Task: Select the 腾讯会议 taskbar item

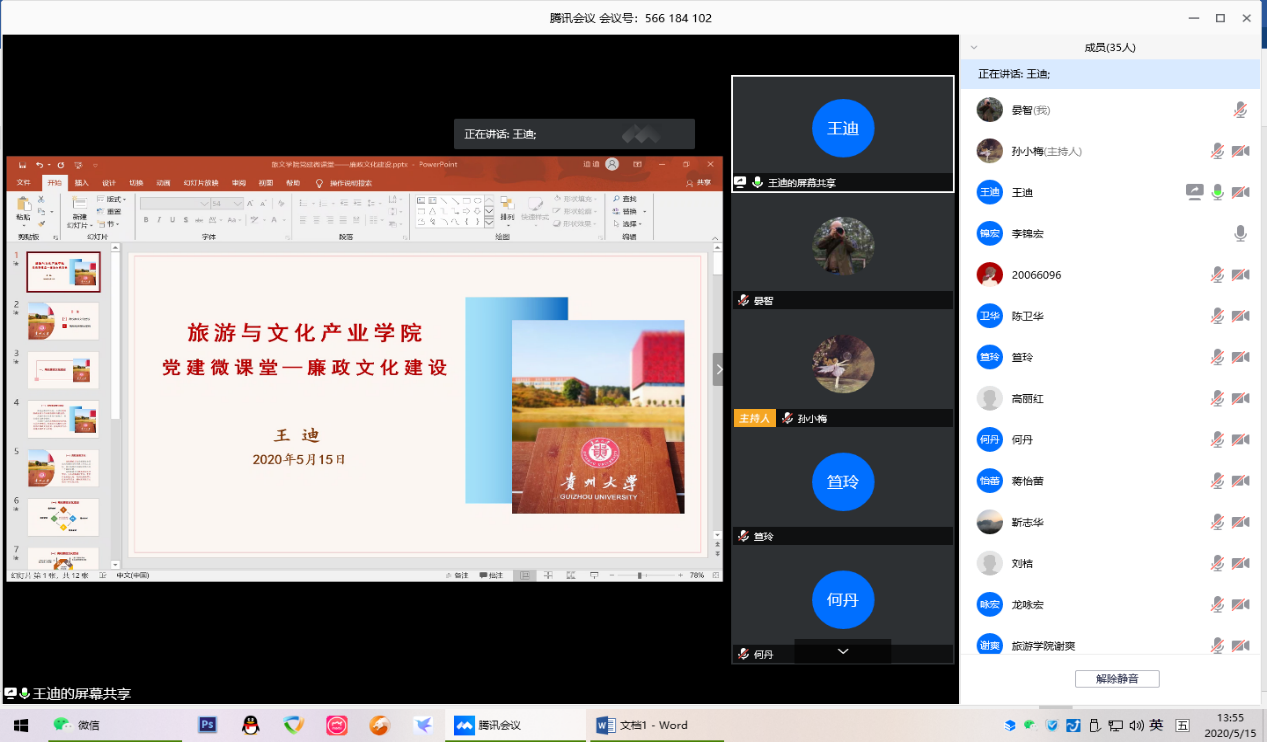Action: [x=500, y=725]
